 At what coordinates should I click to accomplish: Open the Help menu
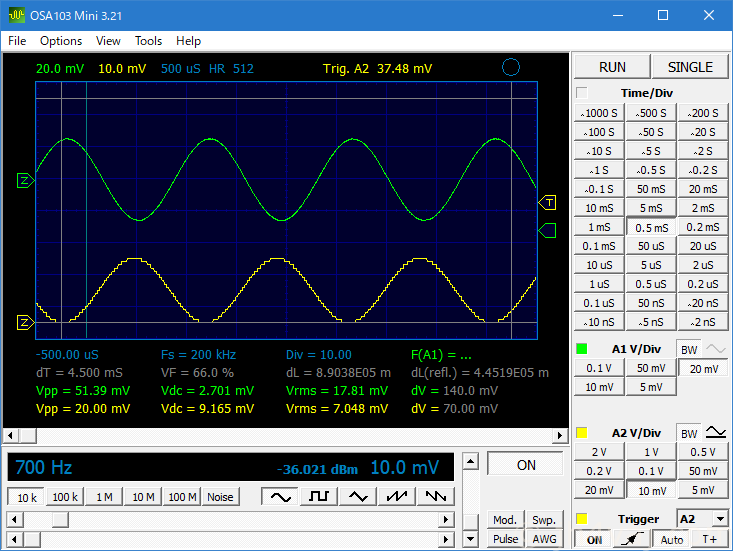(188, 41)
